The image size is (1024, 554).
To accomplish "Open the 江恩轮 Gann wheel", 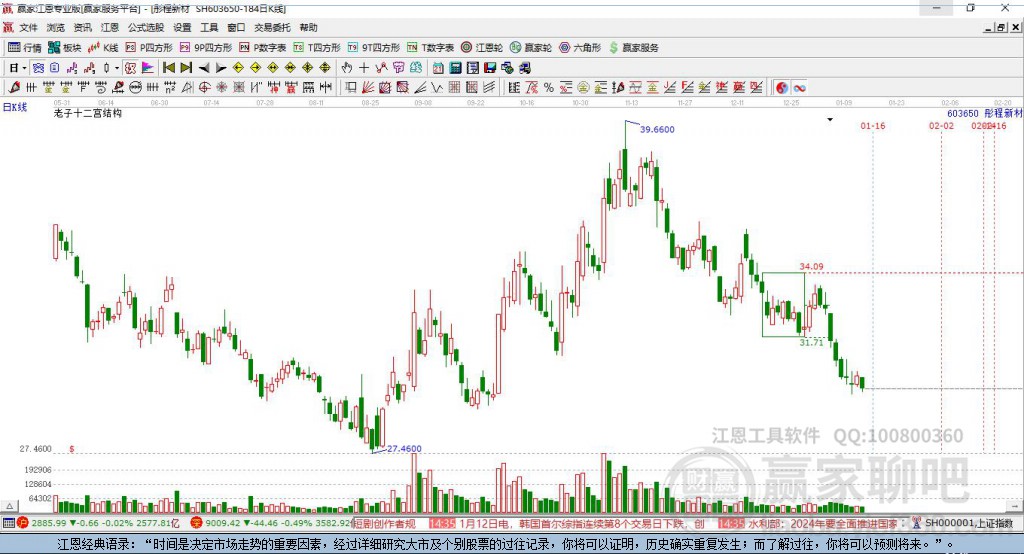I will 482,48.
